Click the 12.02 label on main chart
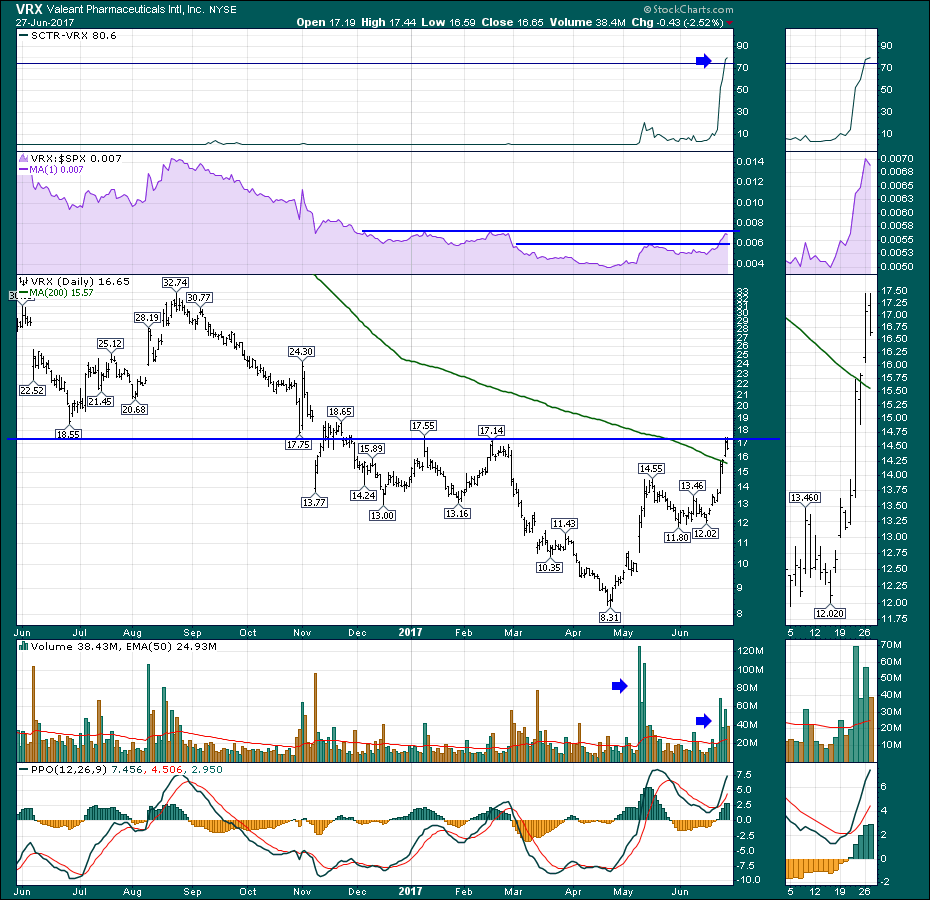 pos(706,533)
